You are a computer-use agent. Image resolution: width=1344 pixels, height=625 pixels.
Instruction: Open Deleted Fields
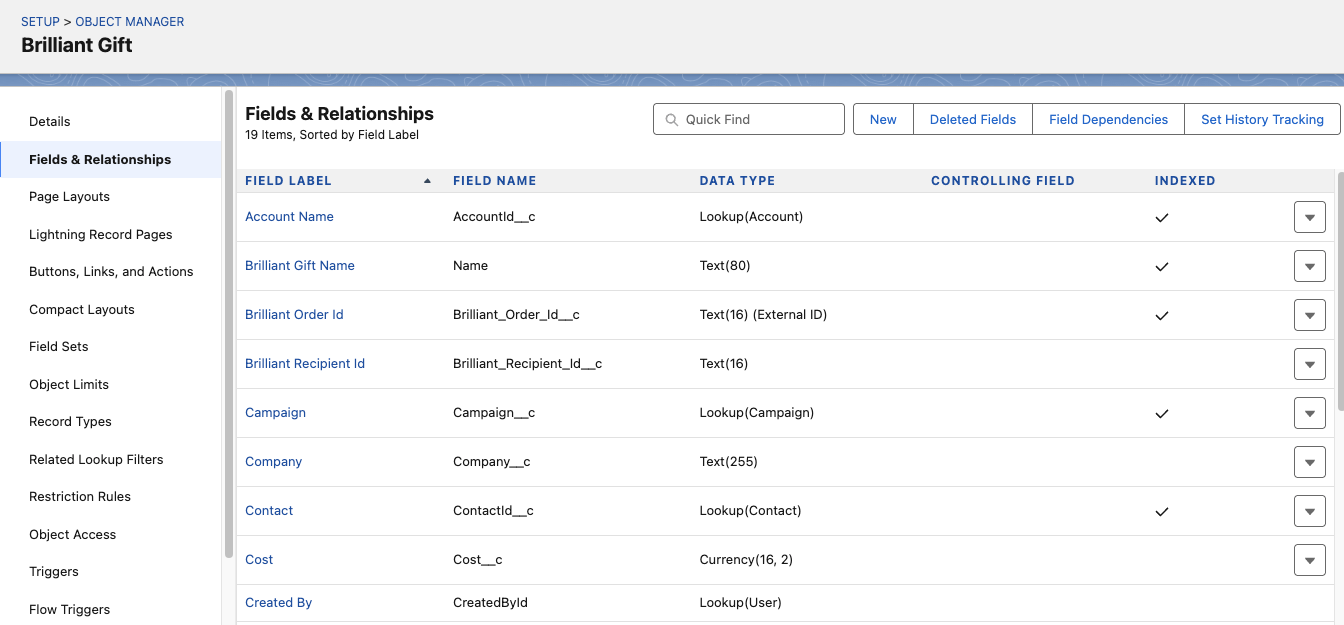point(972,119)
